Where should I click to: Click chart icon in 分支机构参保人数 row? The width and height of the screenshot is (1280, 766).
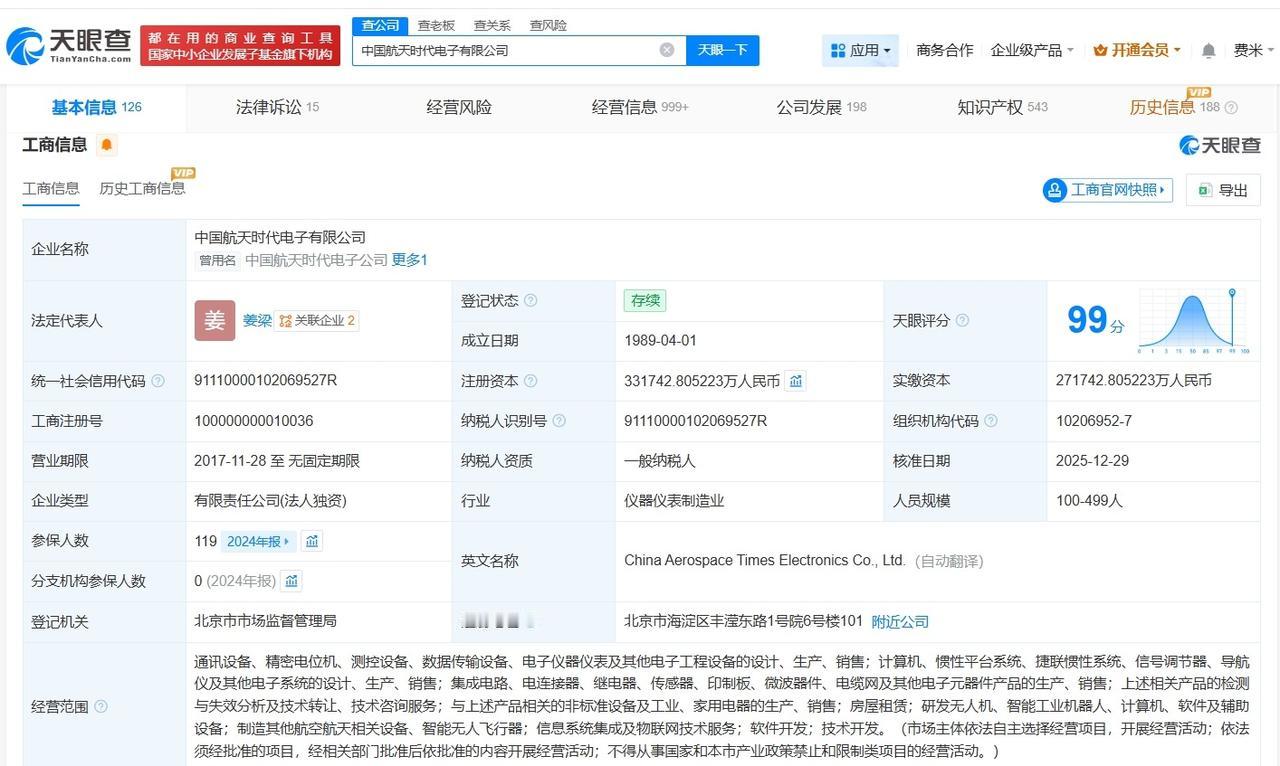291,581
